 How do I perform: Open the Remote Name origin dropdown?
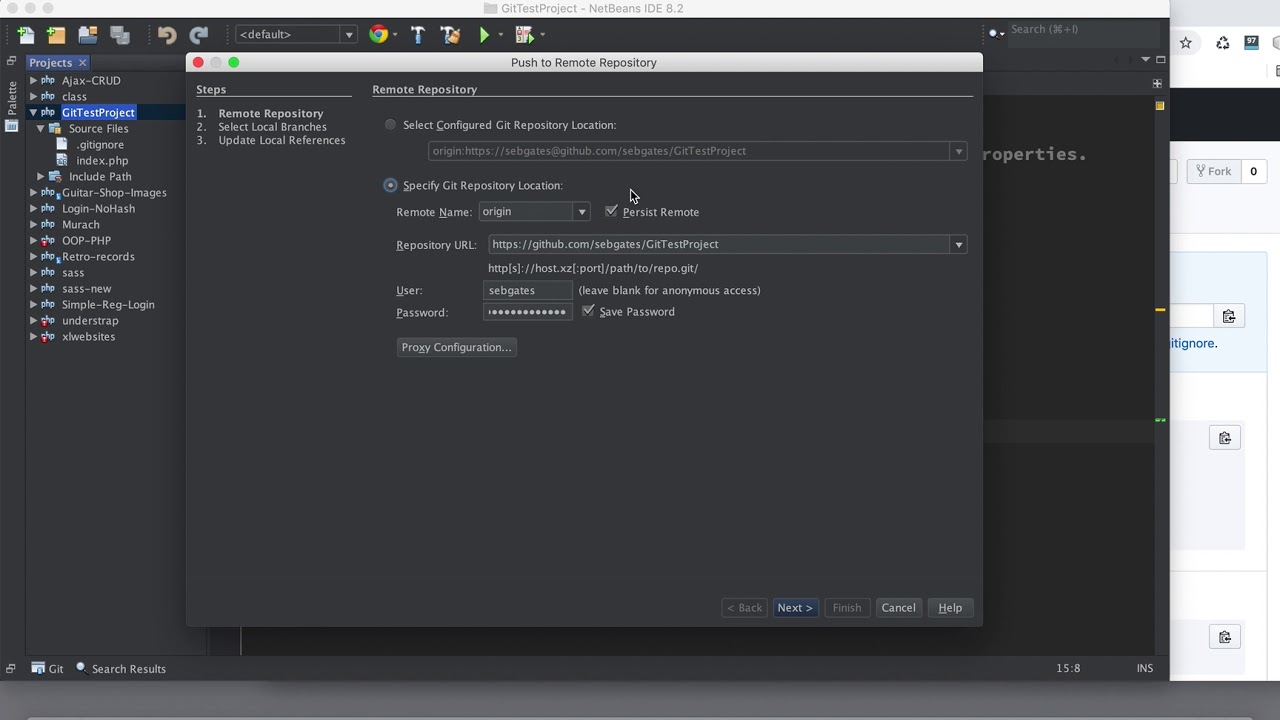click(581, 212)
